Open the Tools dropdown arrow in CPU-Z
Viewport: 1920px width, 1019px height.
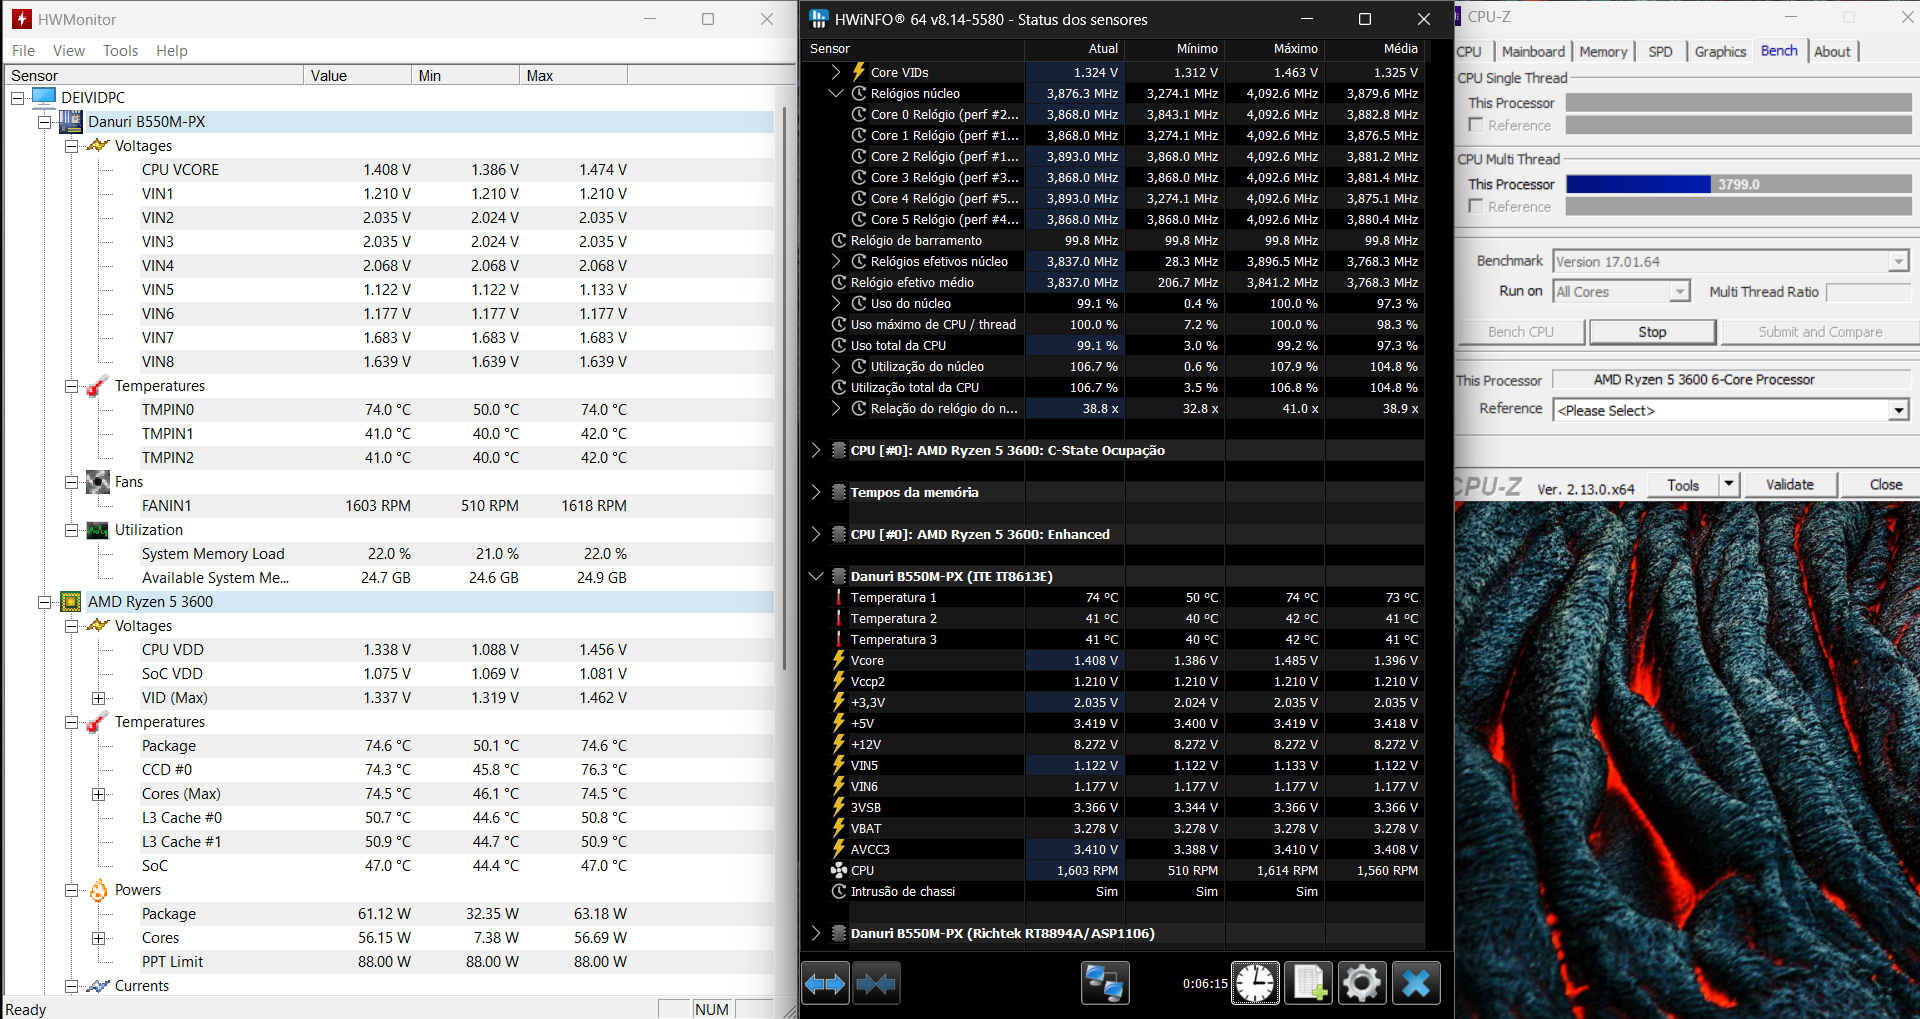1729,485
